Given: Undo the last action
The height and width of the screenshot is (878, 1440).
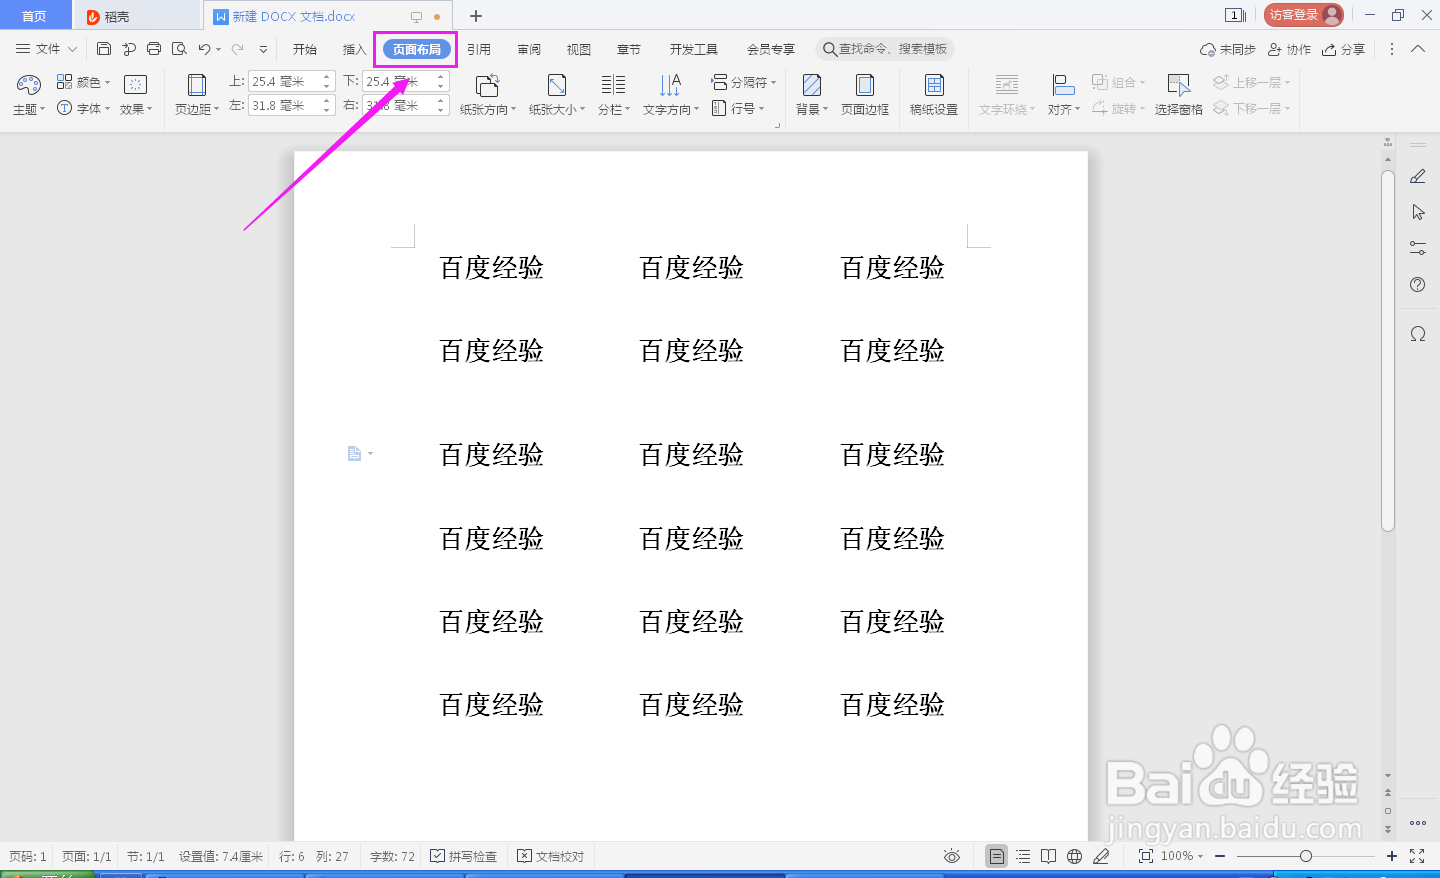Looking at the screenshot, I should tap(204, 49).
